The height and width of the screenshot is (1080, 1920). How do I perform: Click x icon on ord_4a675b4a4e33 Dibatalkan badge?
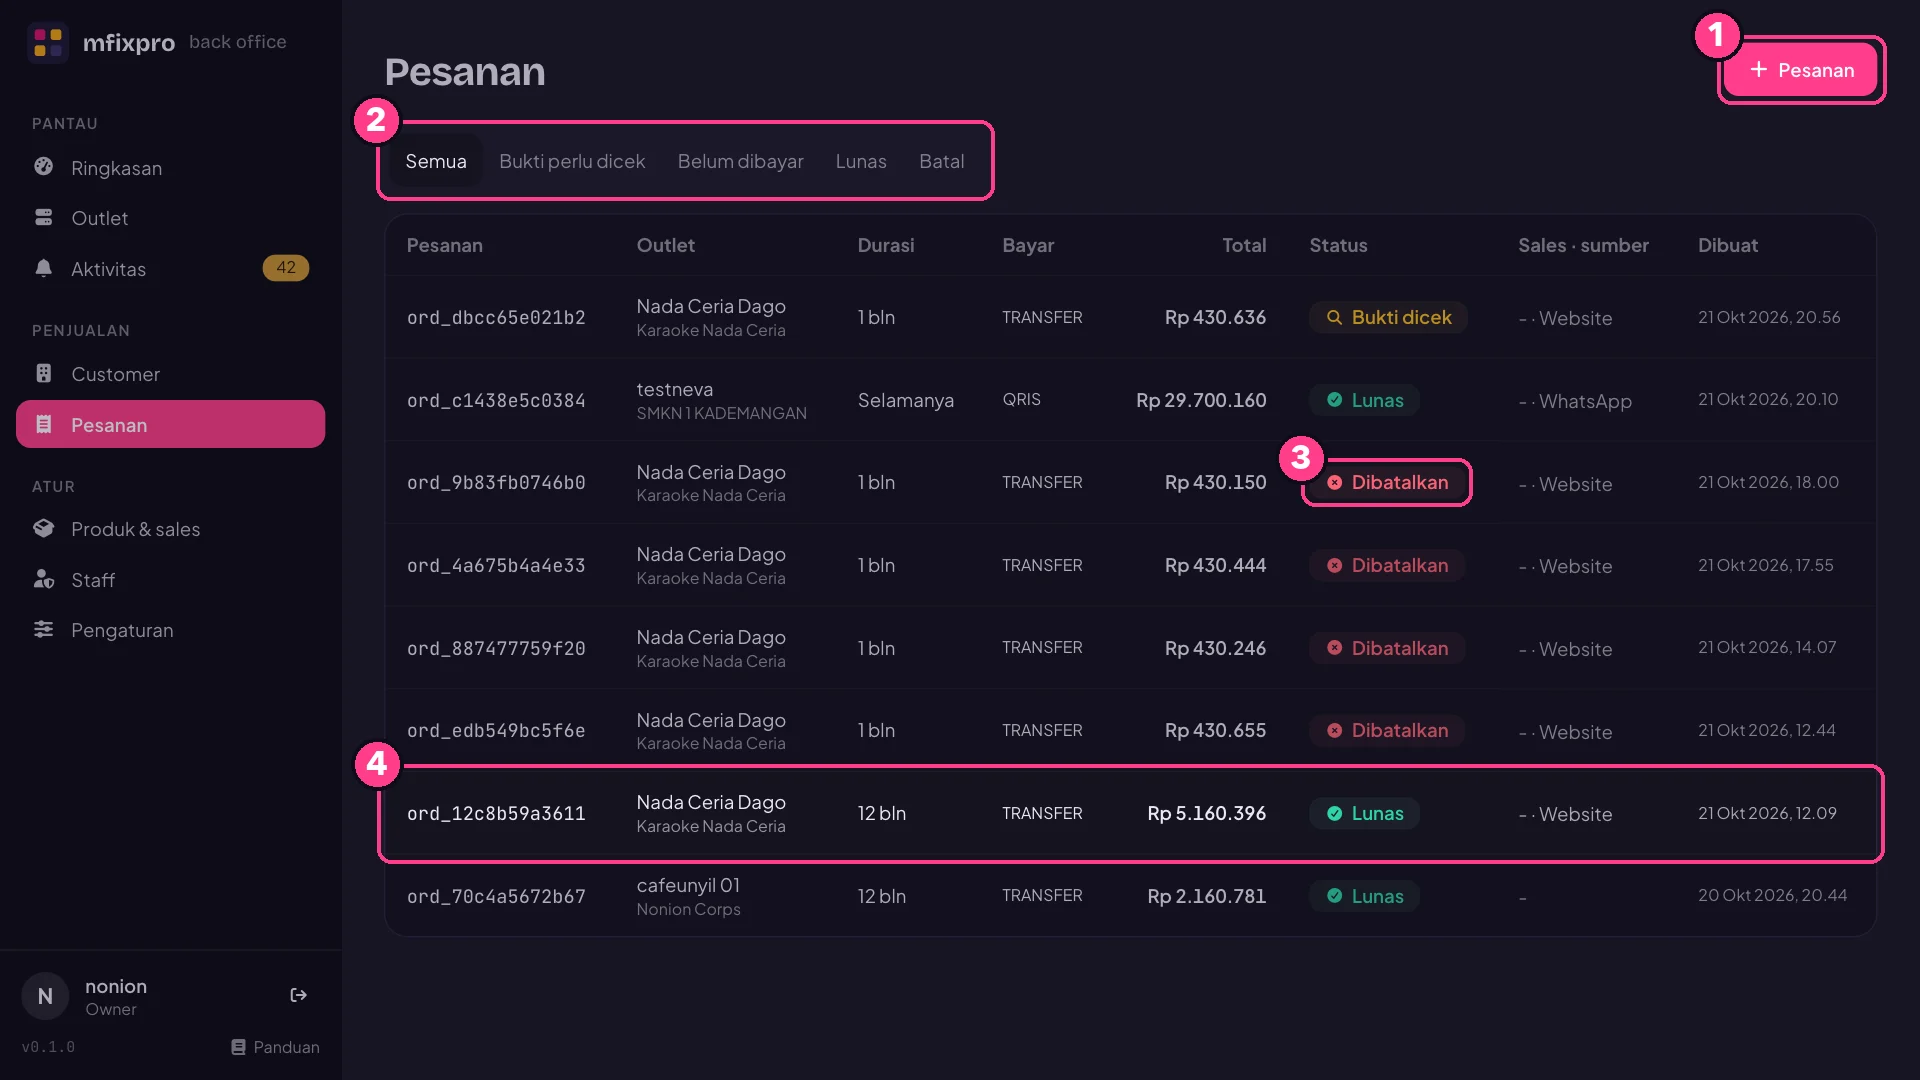click(x=1334, y=565)
